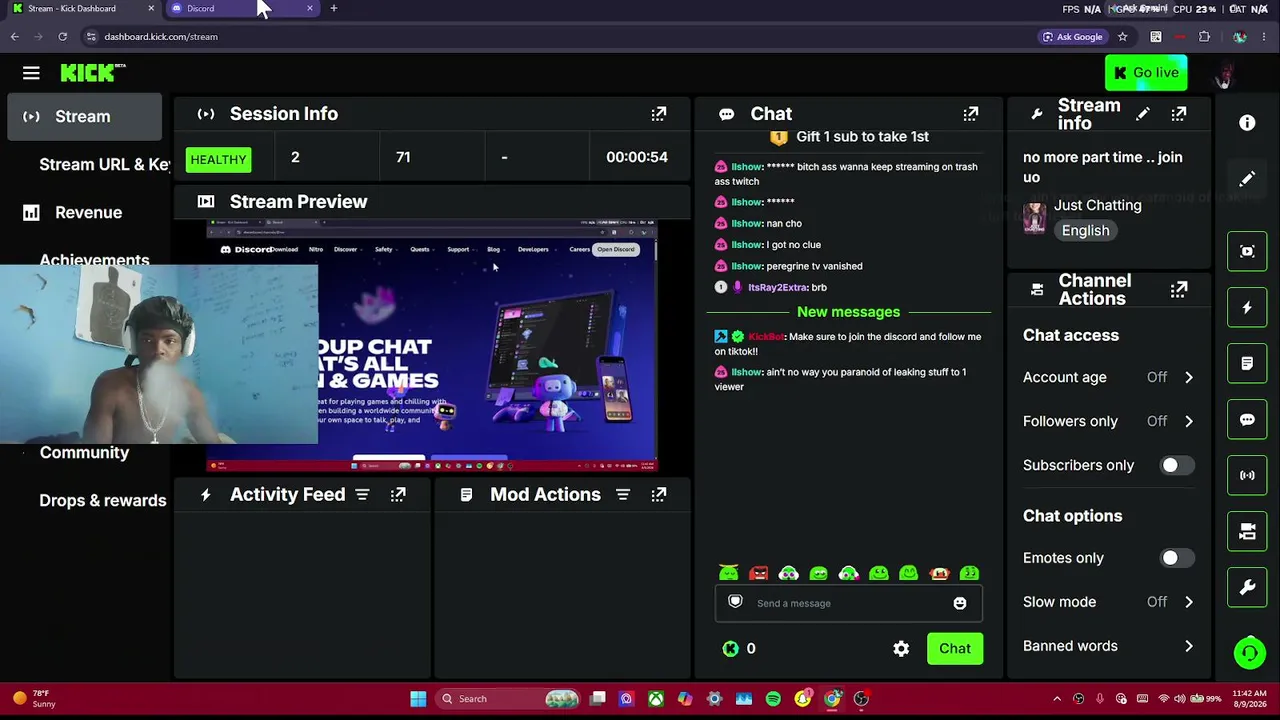Send message with Chat button

tap(955, 649)
